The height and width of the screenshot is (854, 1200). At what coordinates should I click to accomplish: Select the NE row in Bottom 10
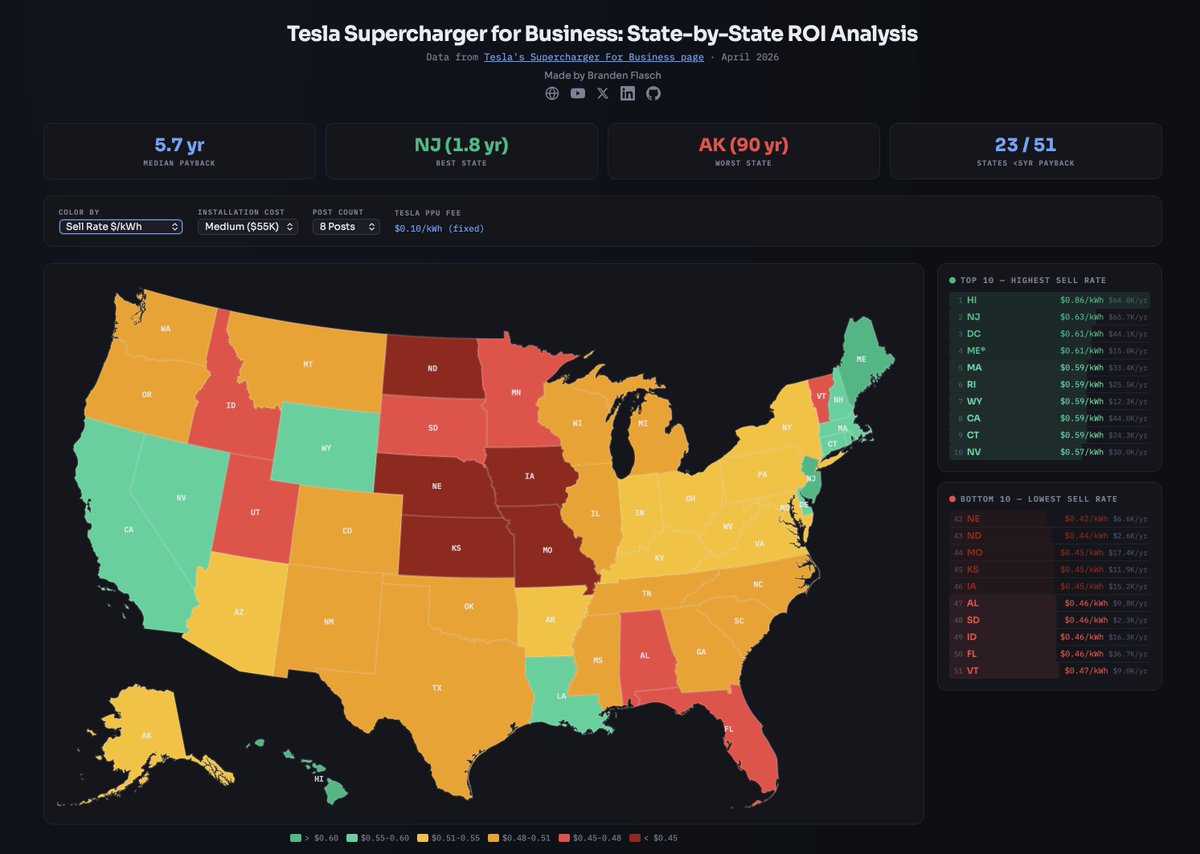(1049, 519)
